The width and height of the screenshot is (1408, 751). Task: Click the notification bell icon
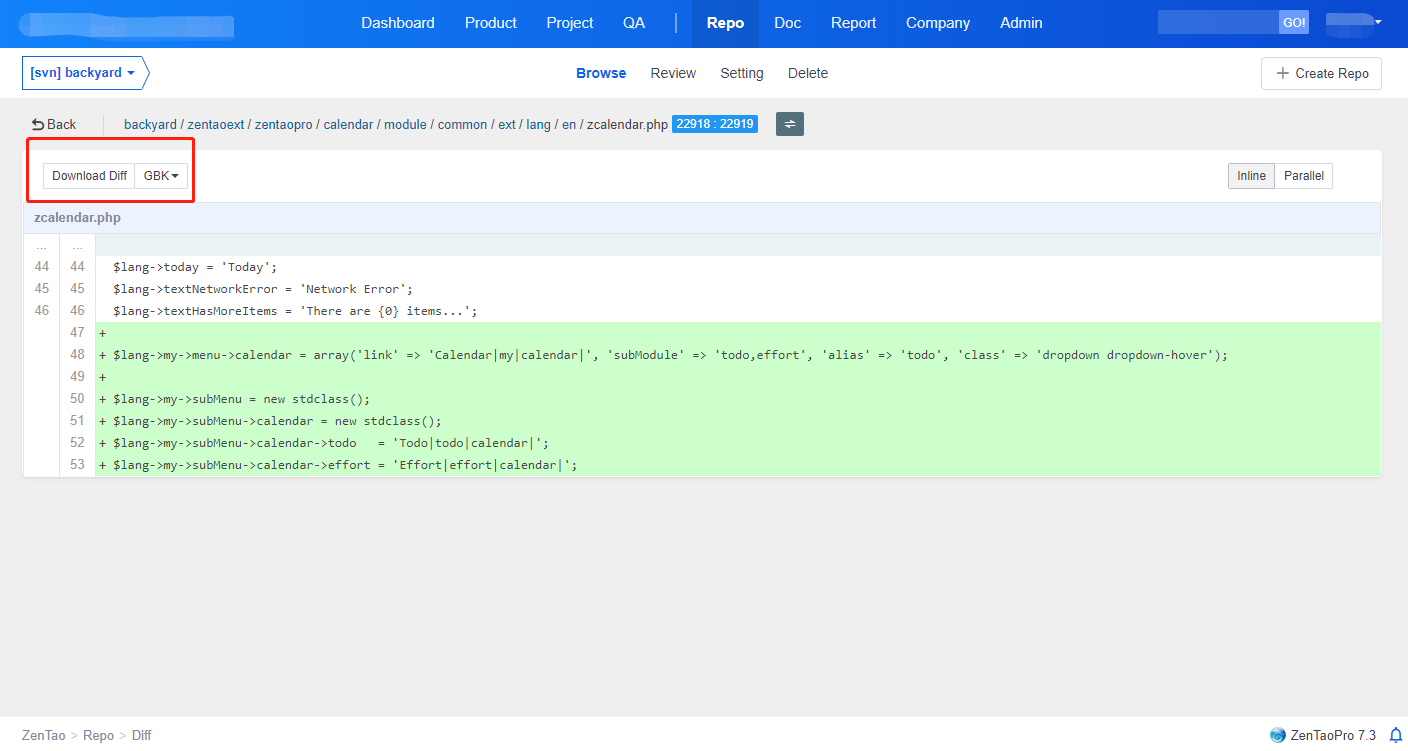click(1396, 735)
